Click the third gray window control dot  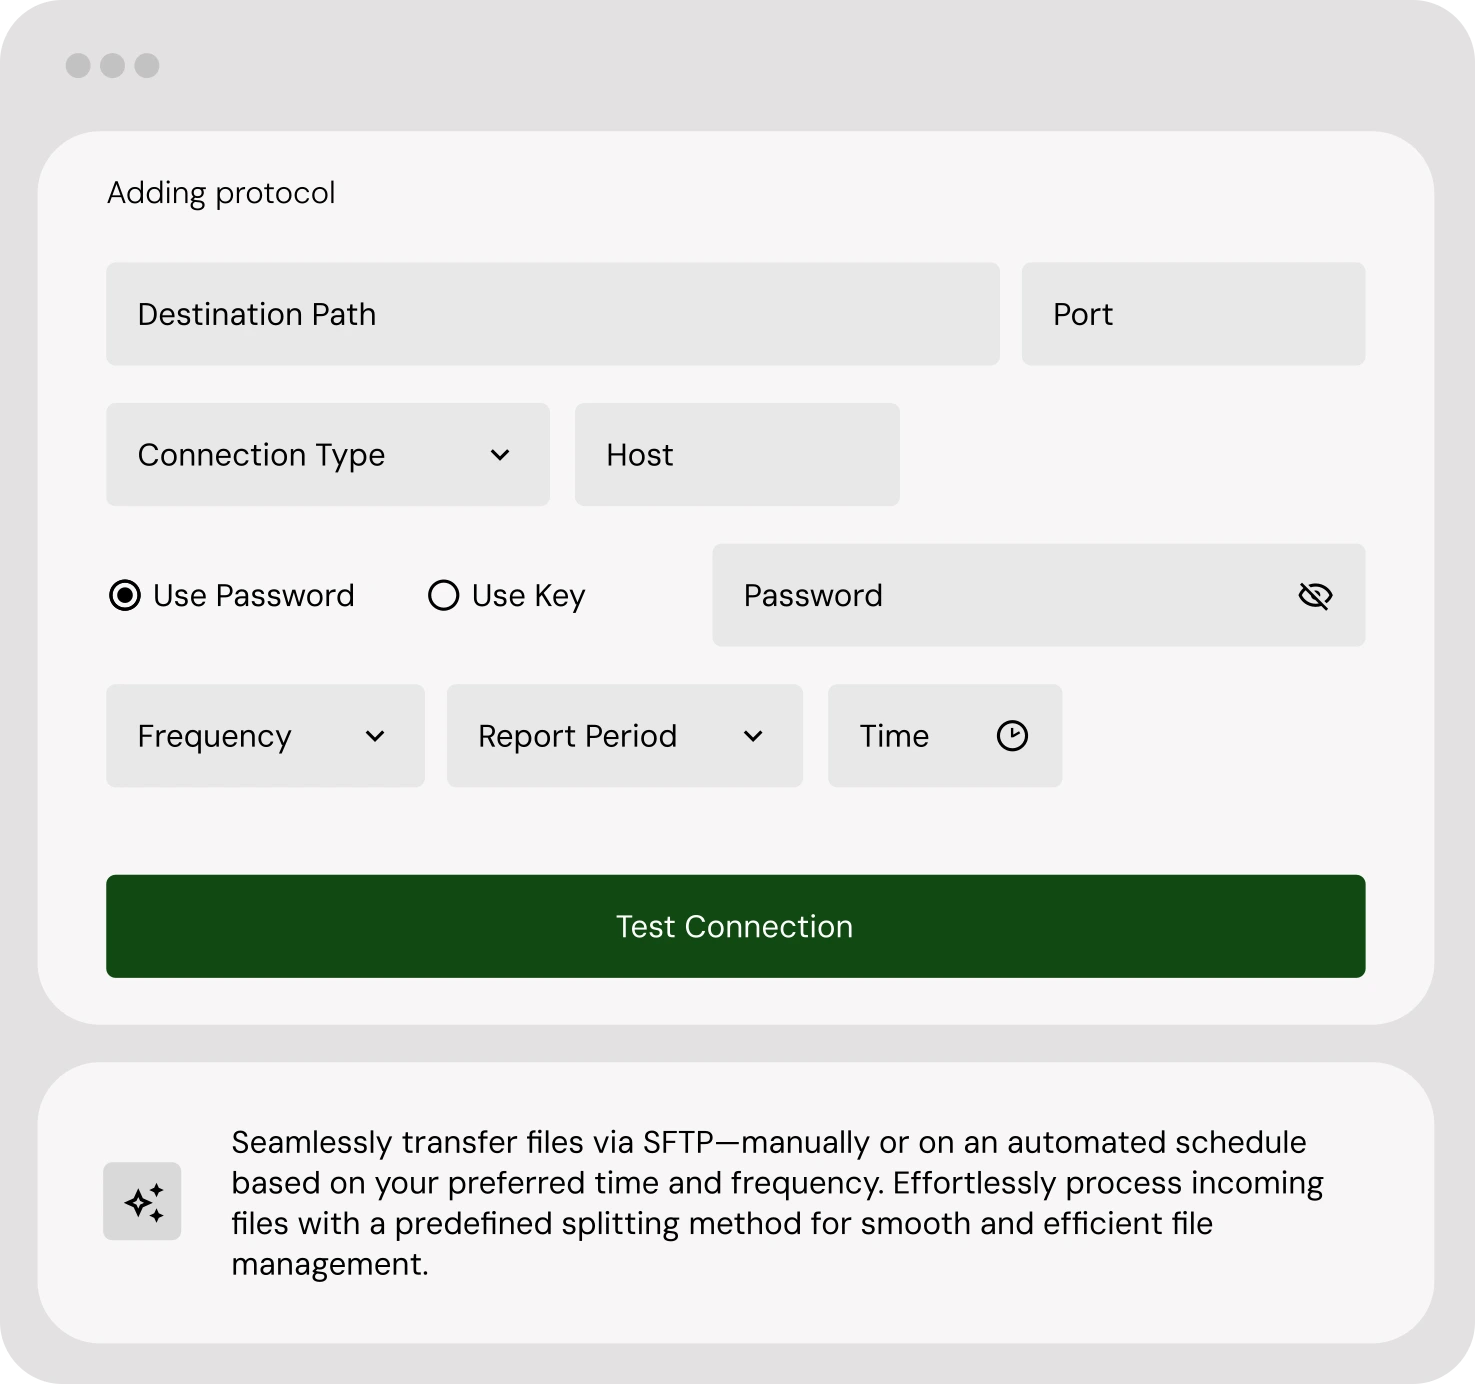pyautogui.click(x=147, y=66)
